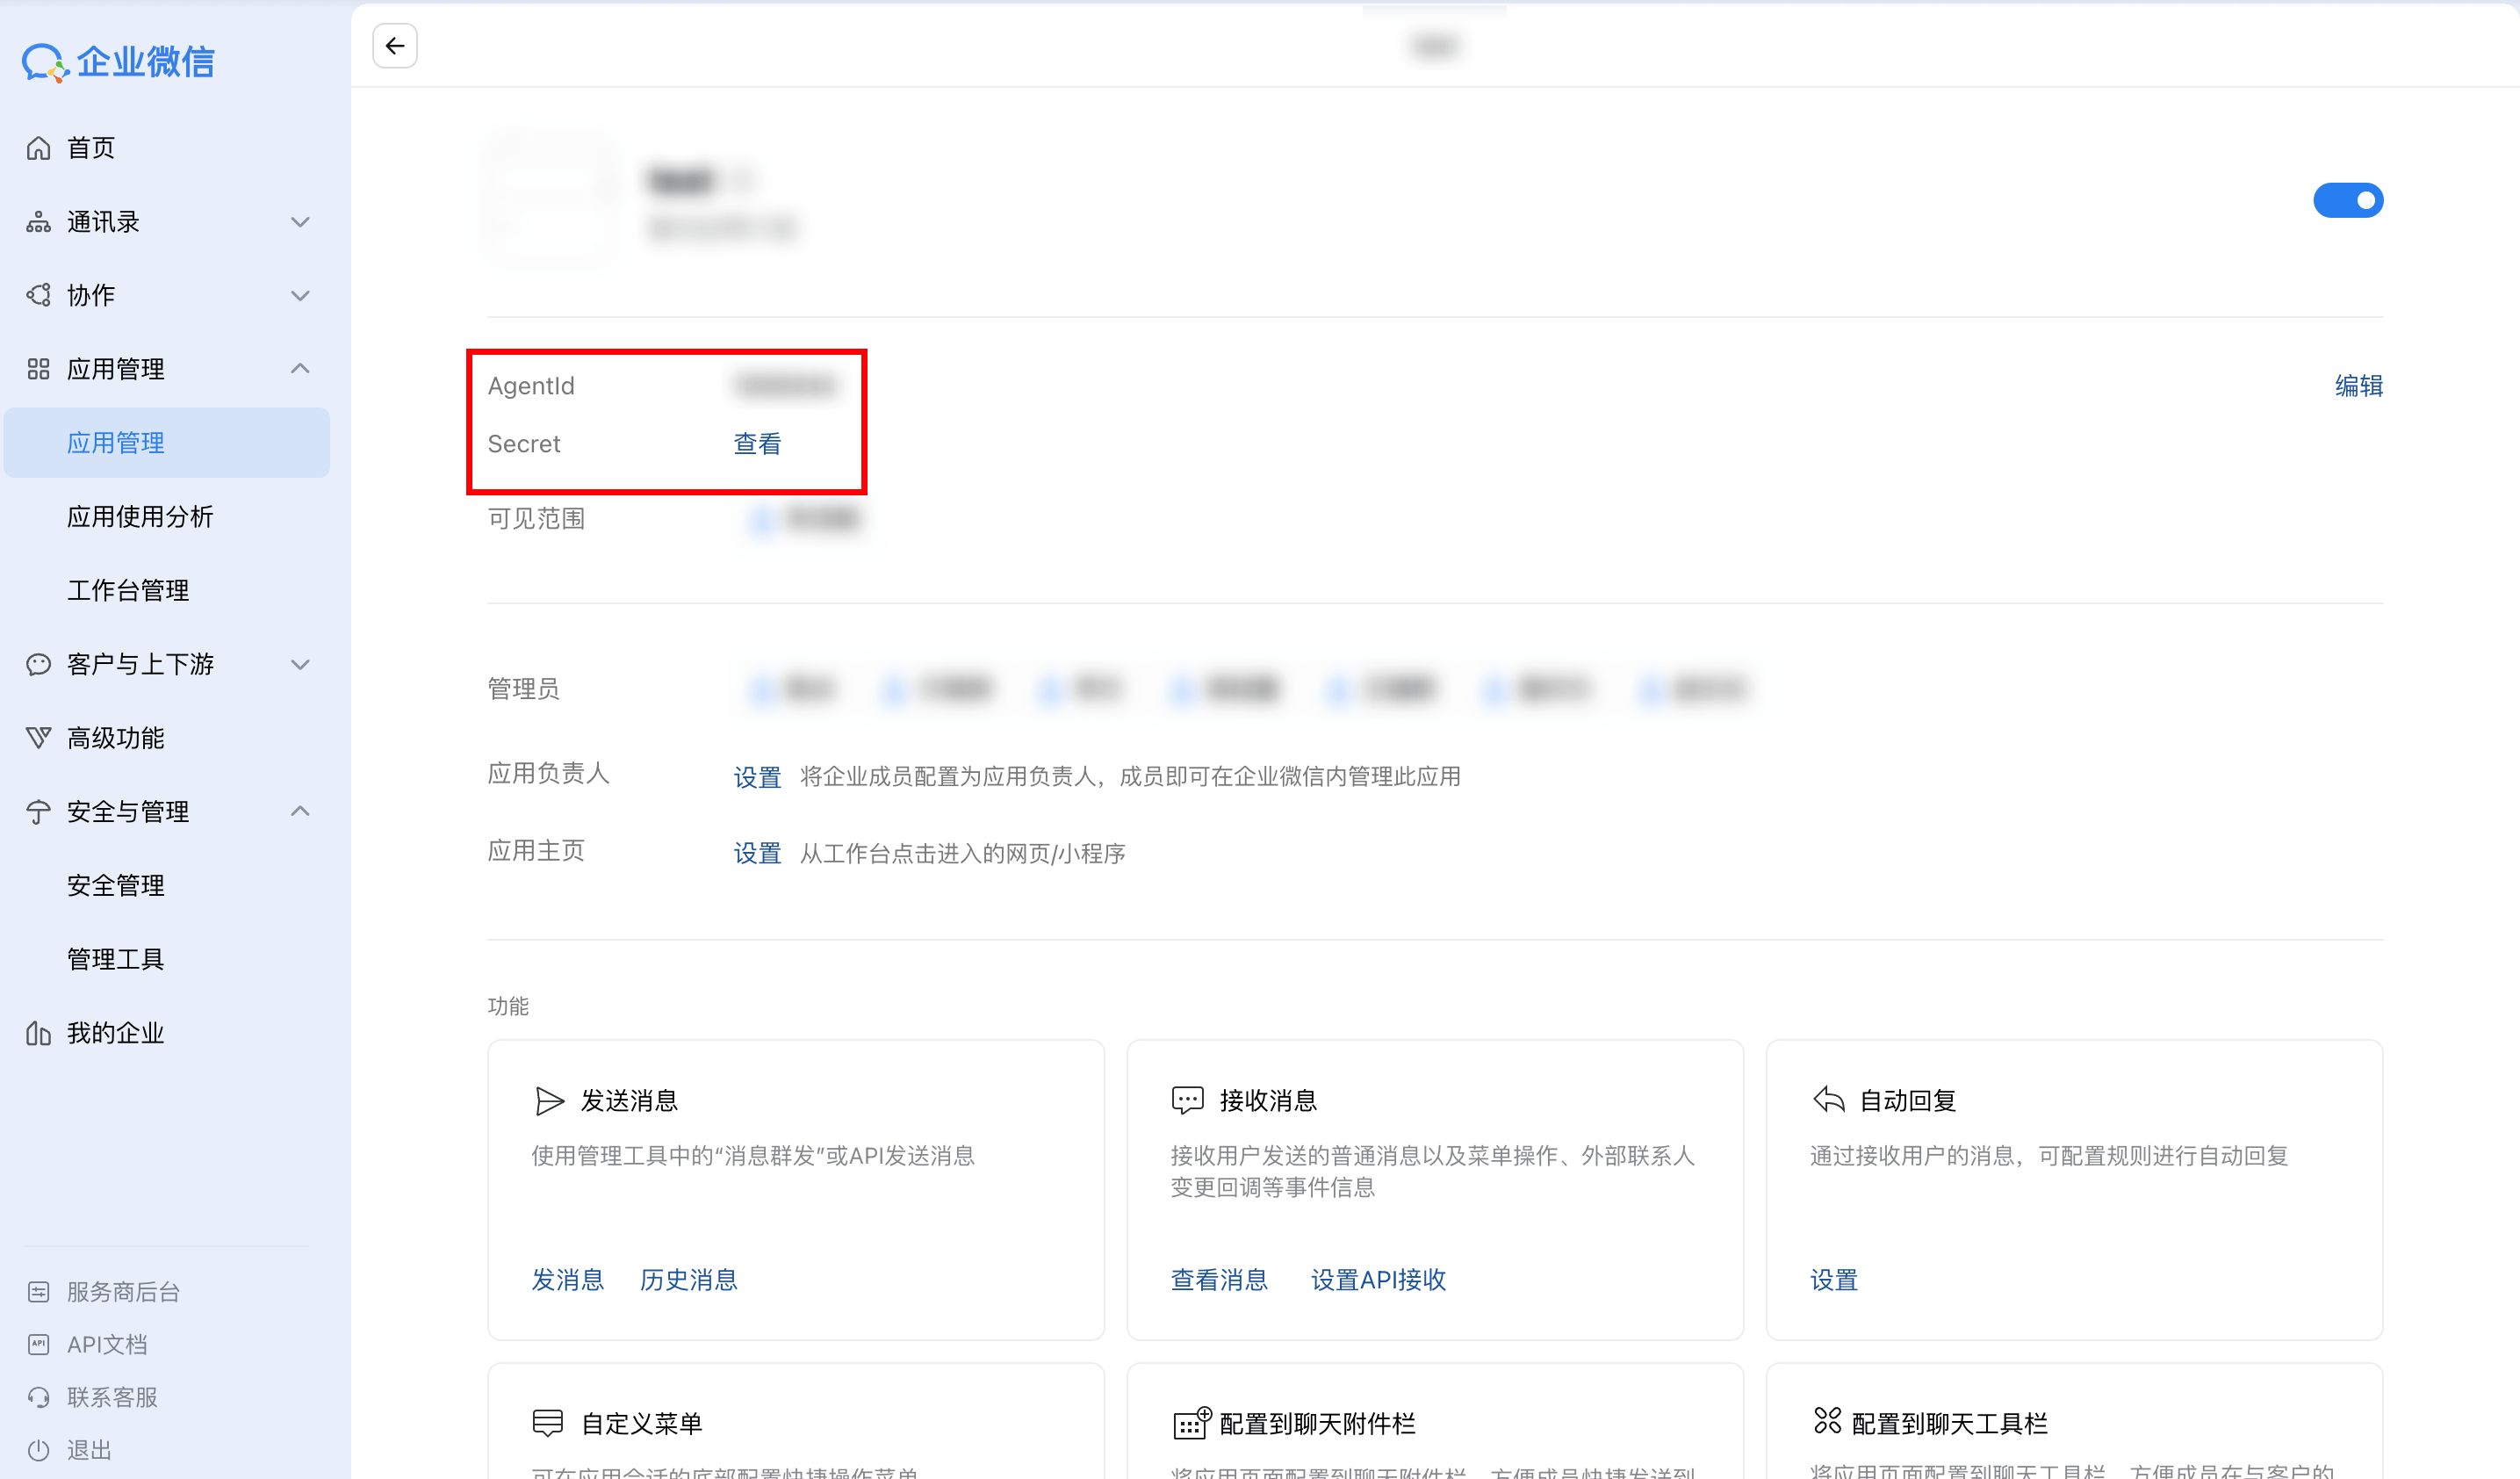The height and width of the screenshot is (1479, 2520).
Task: Open the 服务商后台 link
Action: pos(123,1292)
